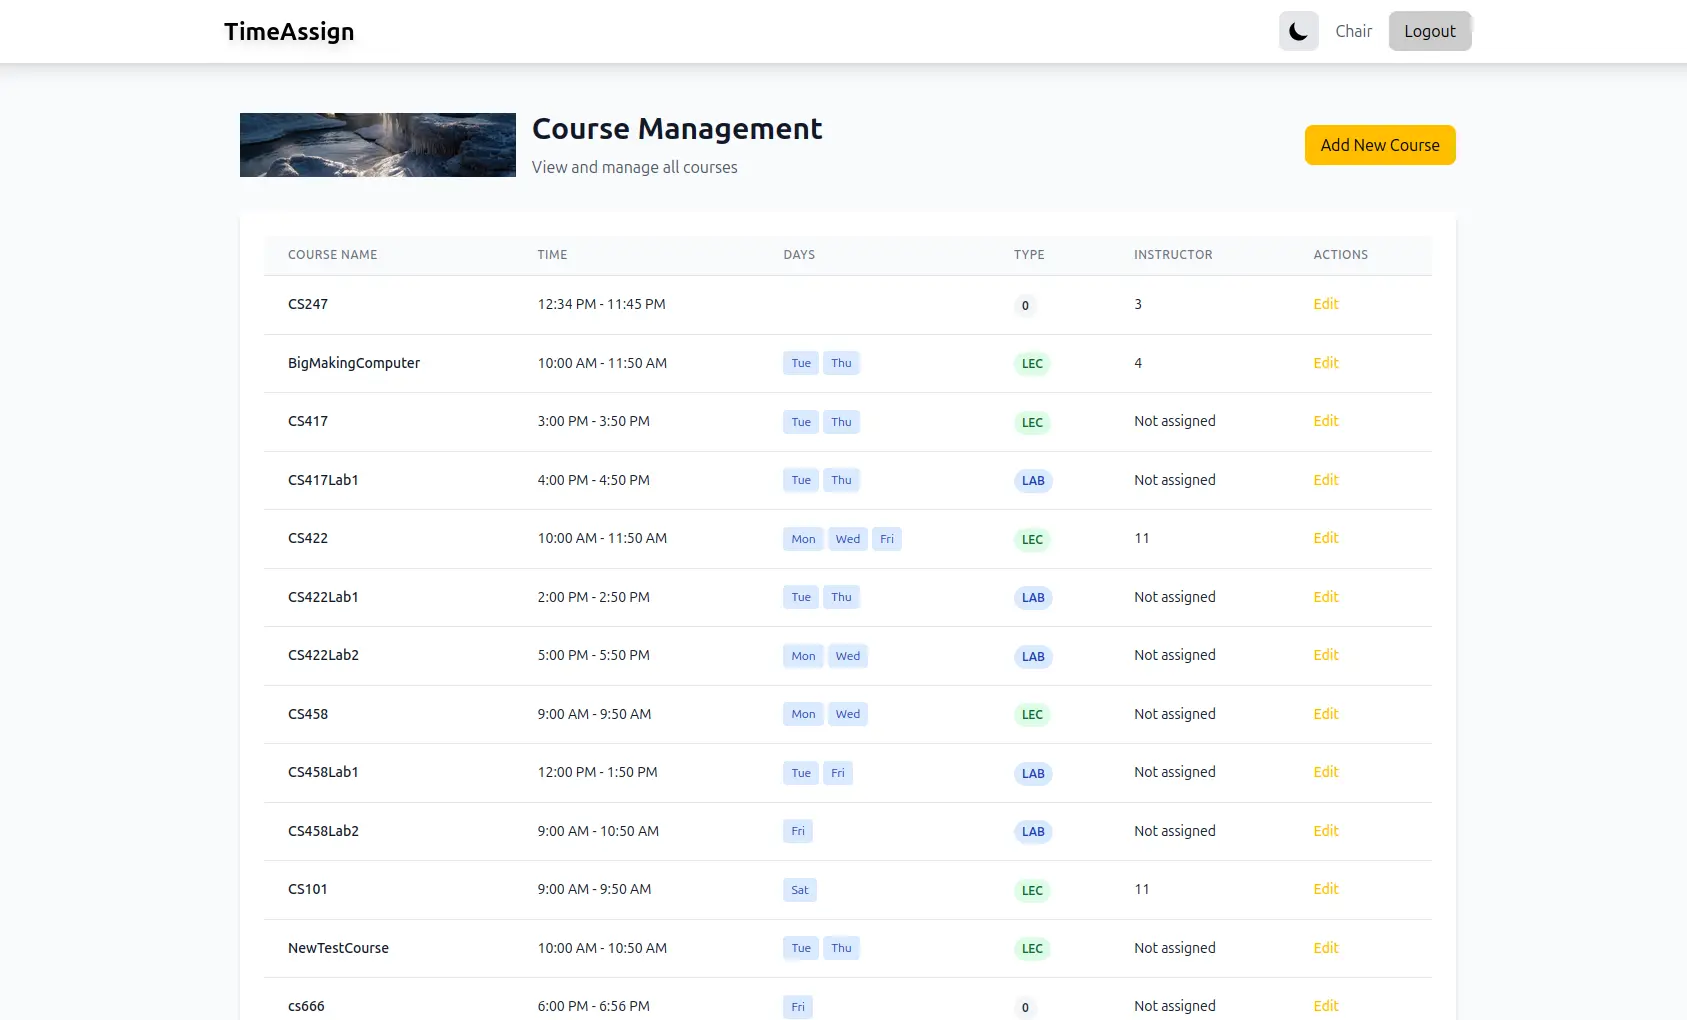Edit the BigMakingComputer course

click(x=1325, y=363)
